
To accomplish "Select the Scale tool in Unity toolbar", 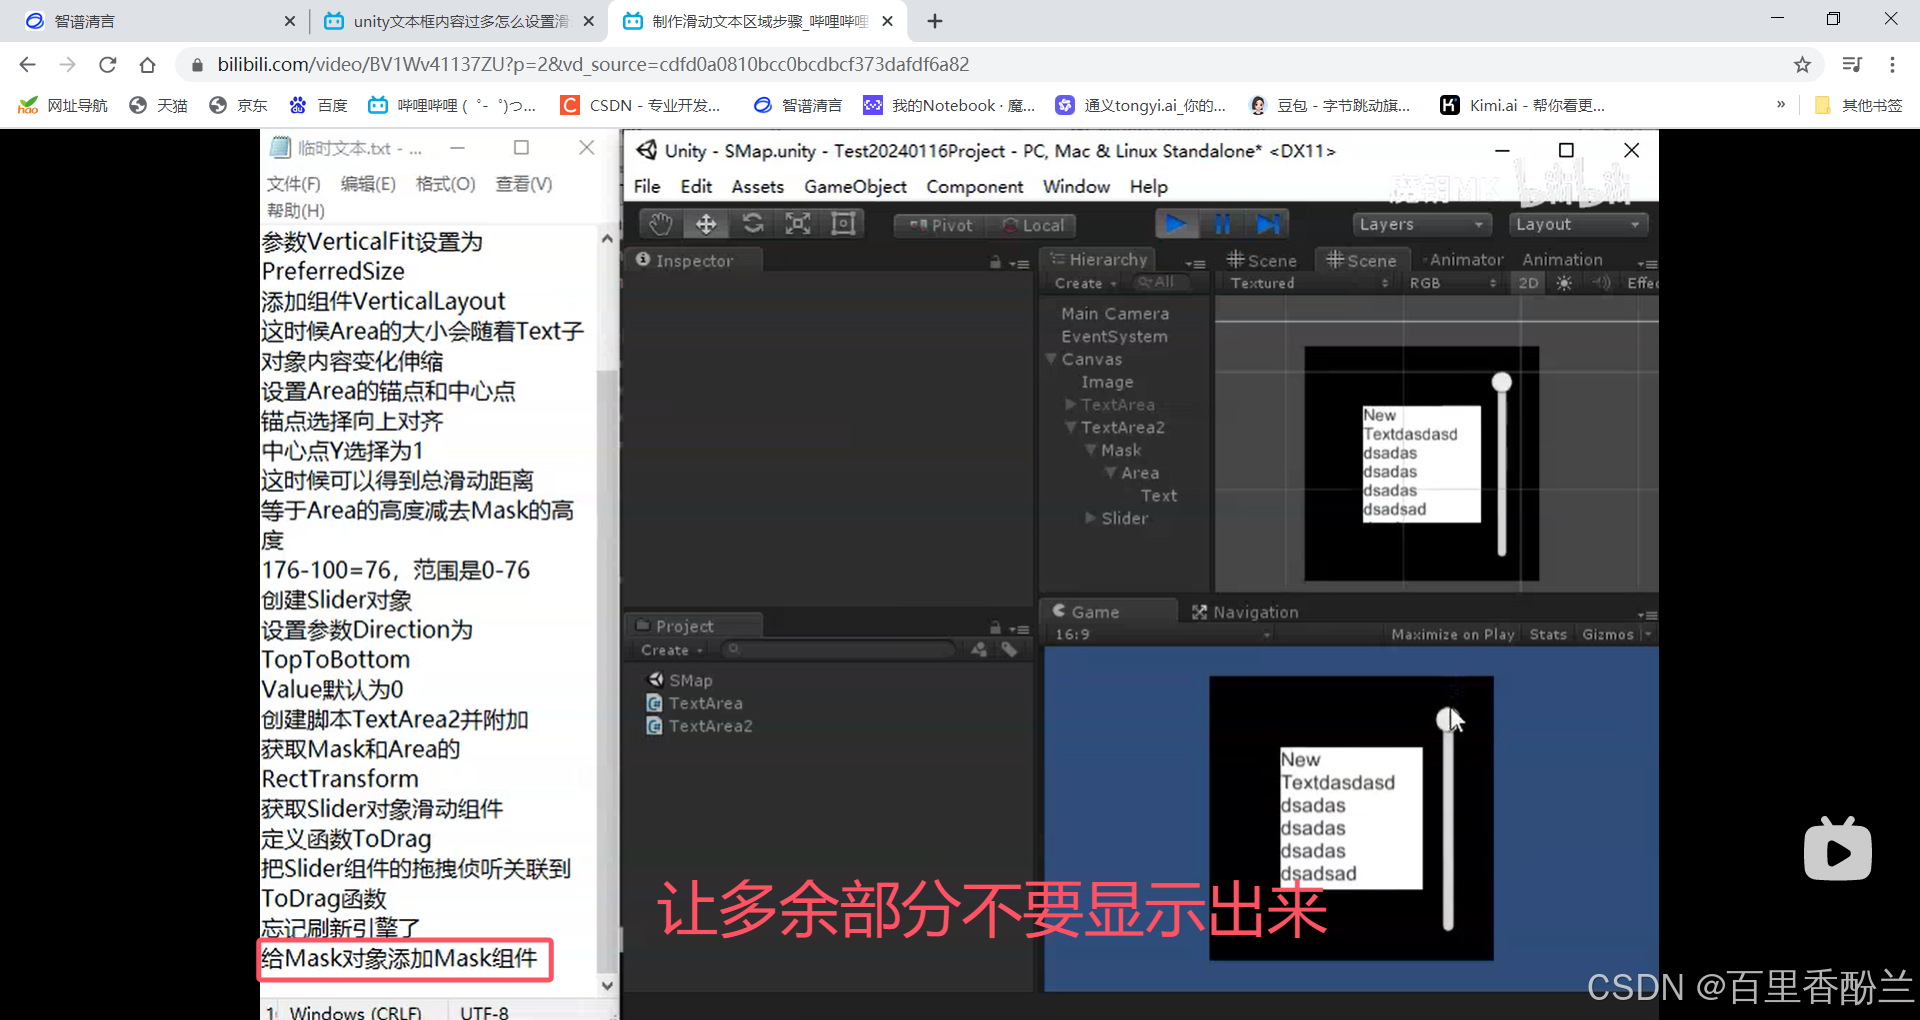I will [798, 224].
